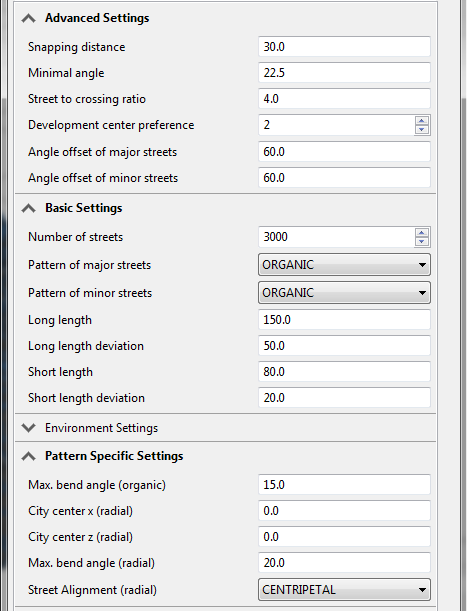Image resolution: width=467 pixels, height=611 pixels.
Task: Edit the City center z (radial) field
Action: 344,537
